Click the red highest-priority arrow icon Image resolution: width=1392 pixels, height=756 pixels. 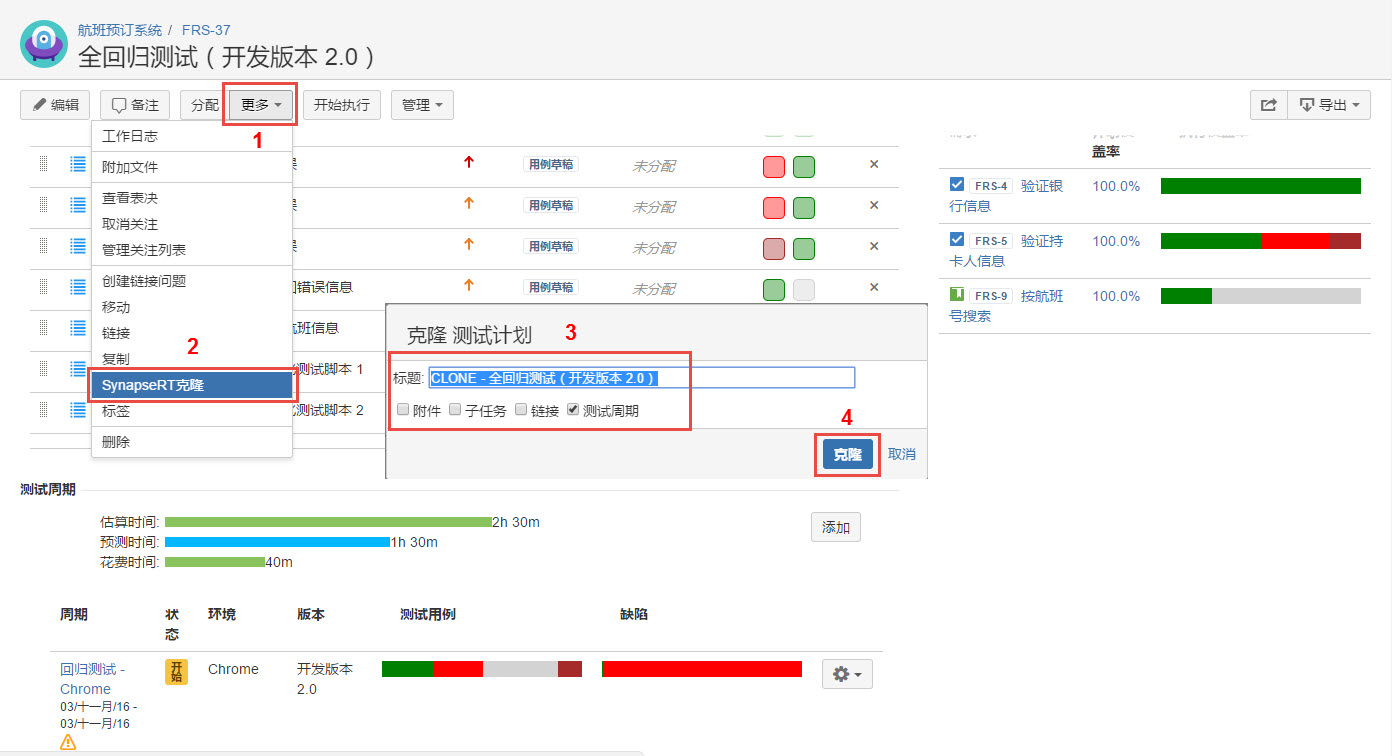pyautogui.click(x=469, y=162)
